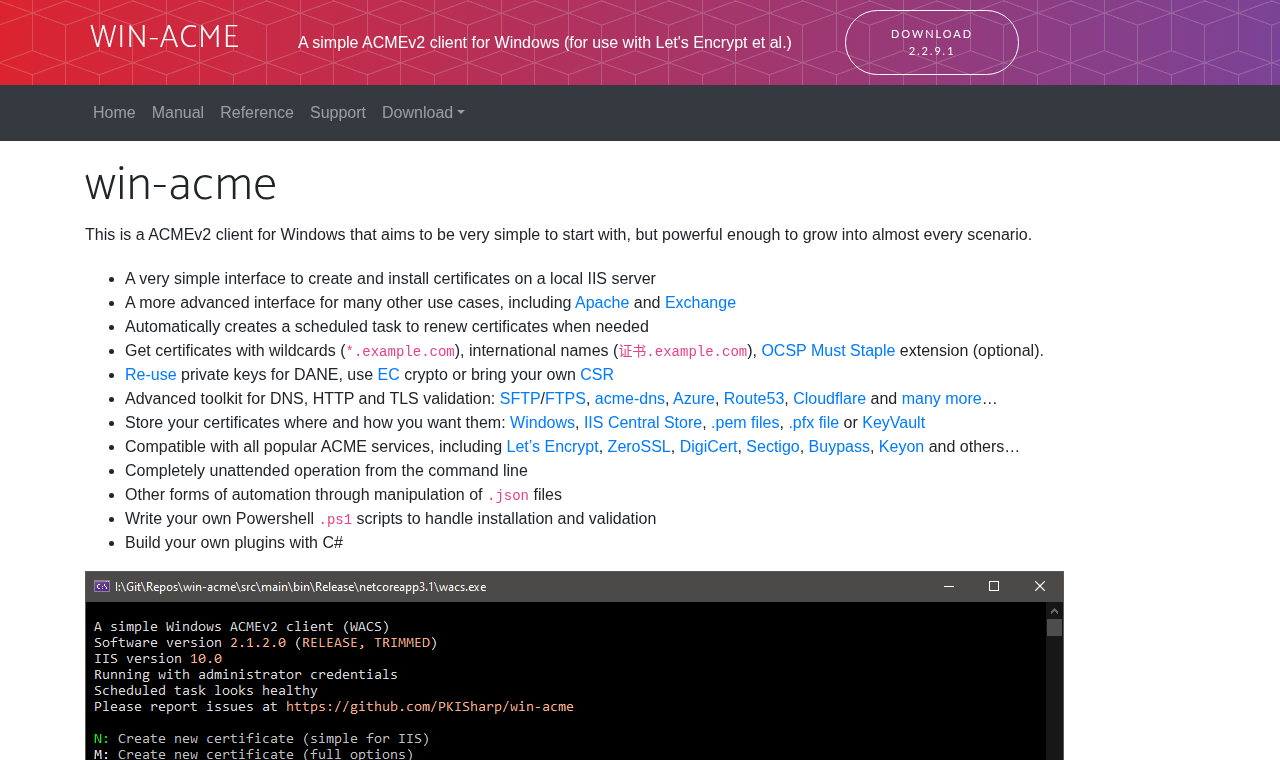The height and width of the screenshot is (760, 1280).
Task: Open the .pfx file link
Action: pos(814,423)
